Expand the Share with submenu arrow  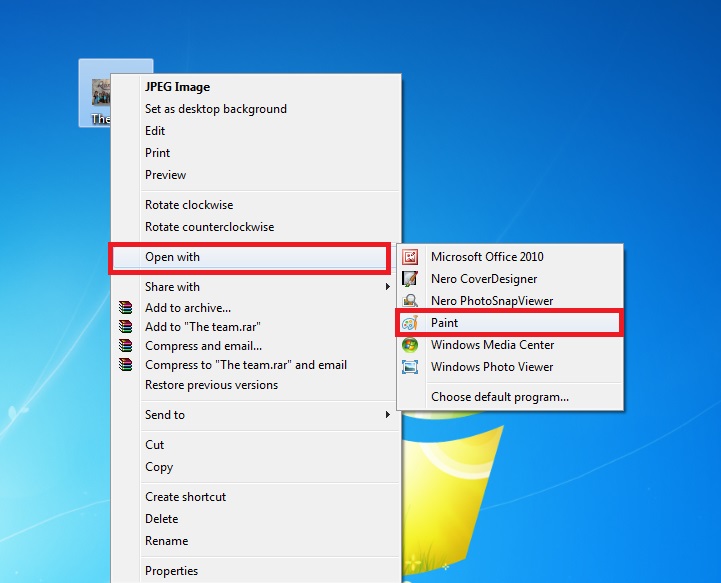click(x=388, y=287)
